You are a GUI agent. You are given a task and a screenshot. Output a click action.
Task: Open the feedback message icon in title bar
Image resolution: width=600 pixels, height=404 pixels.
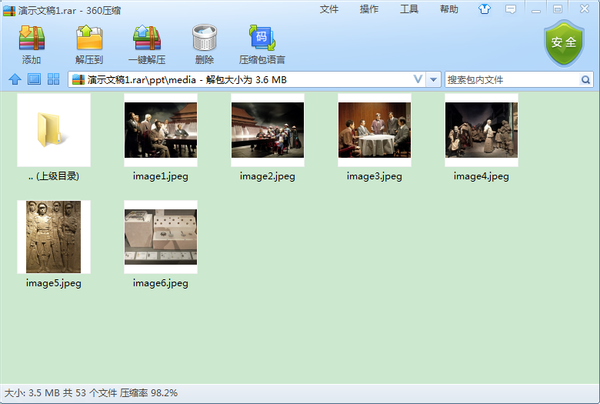510,9
